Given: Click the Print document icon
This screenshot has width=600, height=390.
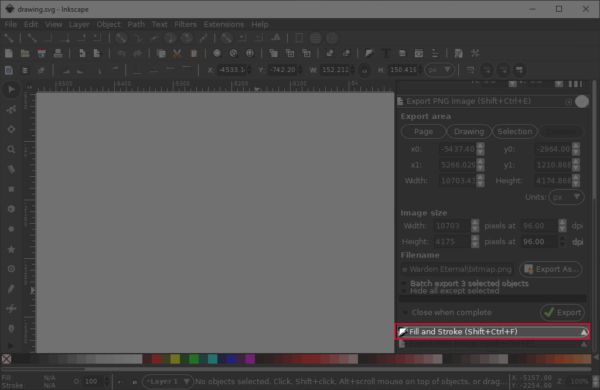Looking at the screenshot, I should (x=58, y=54).
